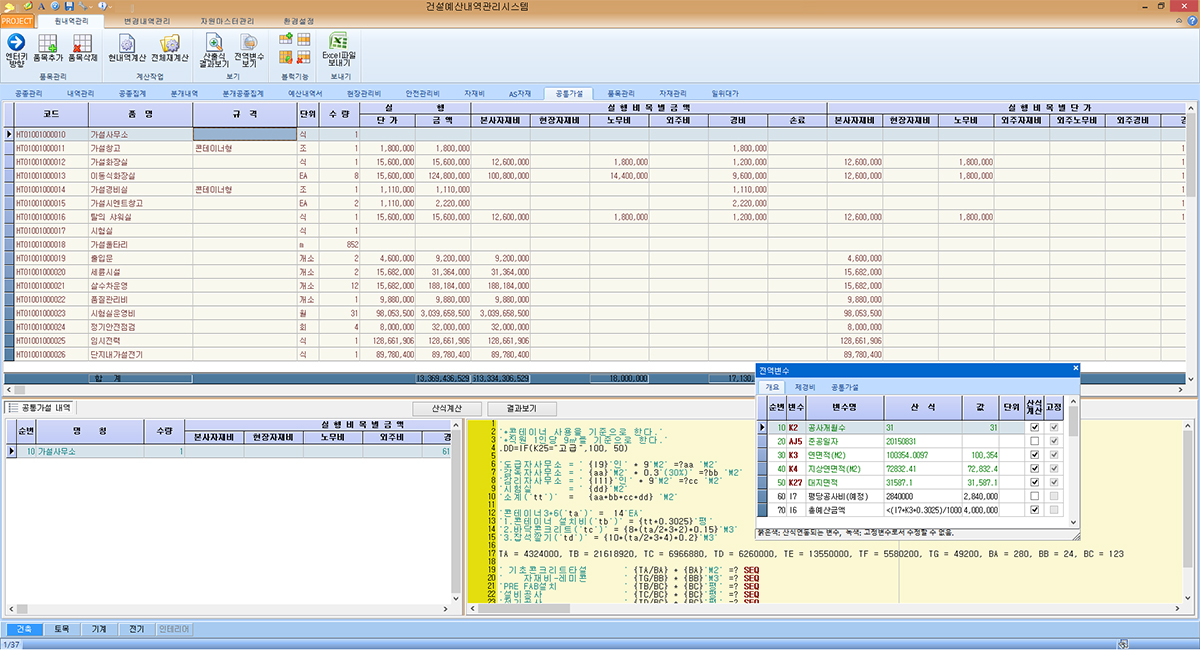This screenshot has height=650, width=1200.
Task: Switch to 변경내역관리 ribbon tab
Action: tap(145, 20)
